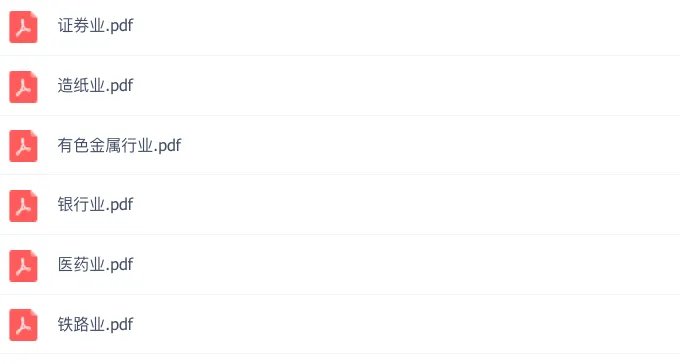Click the .pdf extension of 有色金属行业
Viewport: 680px width, 364px height.
click(x=168, y=146)
